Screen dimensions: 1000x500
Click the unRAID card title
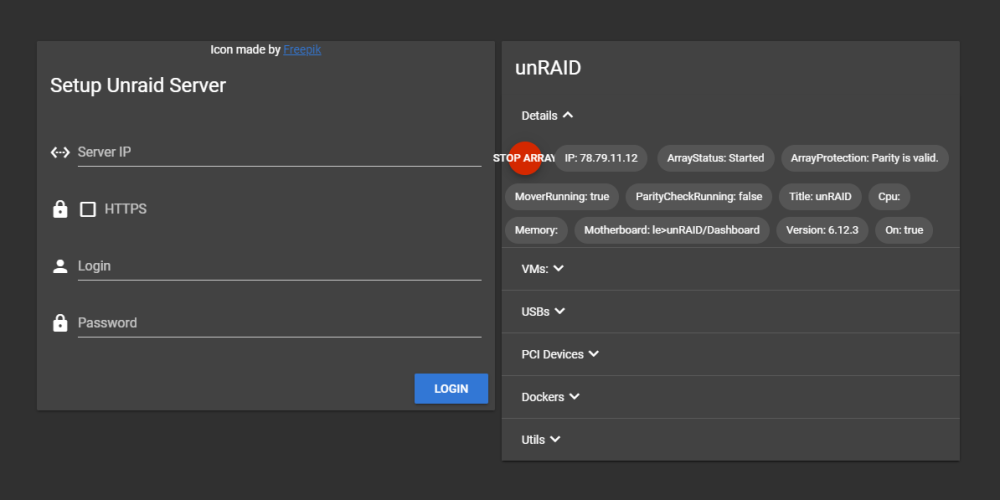click(x=548, y=68)
